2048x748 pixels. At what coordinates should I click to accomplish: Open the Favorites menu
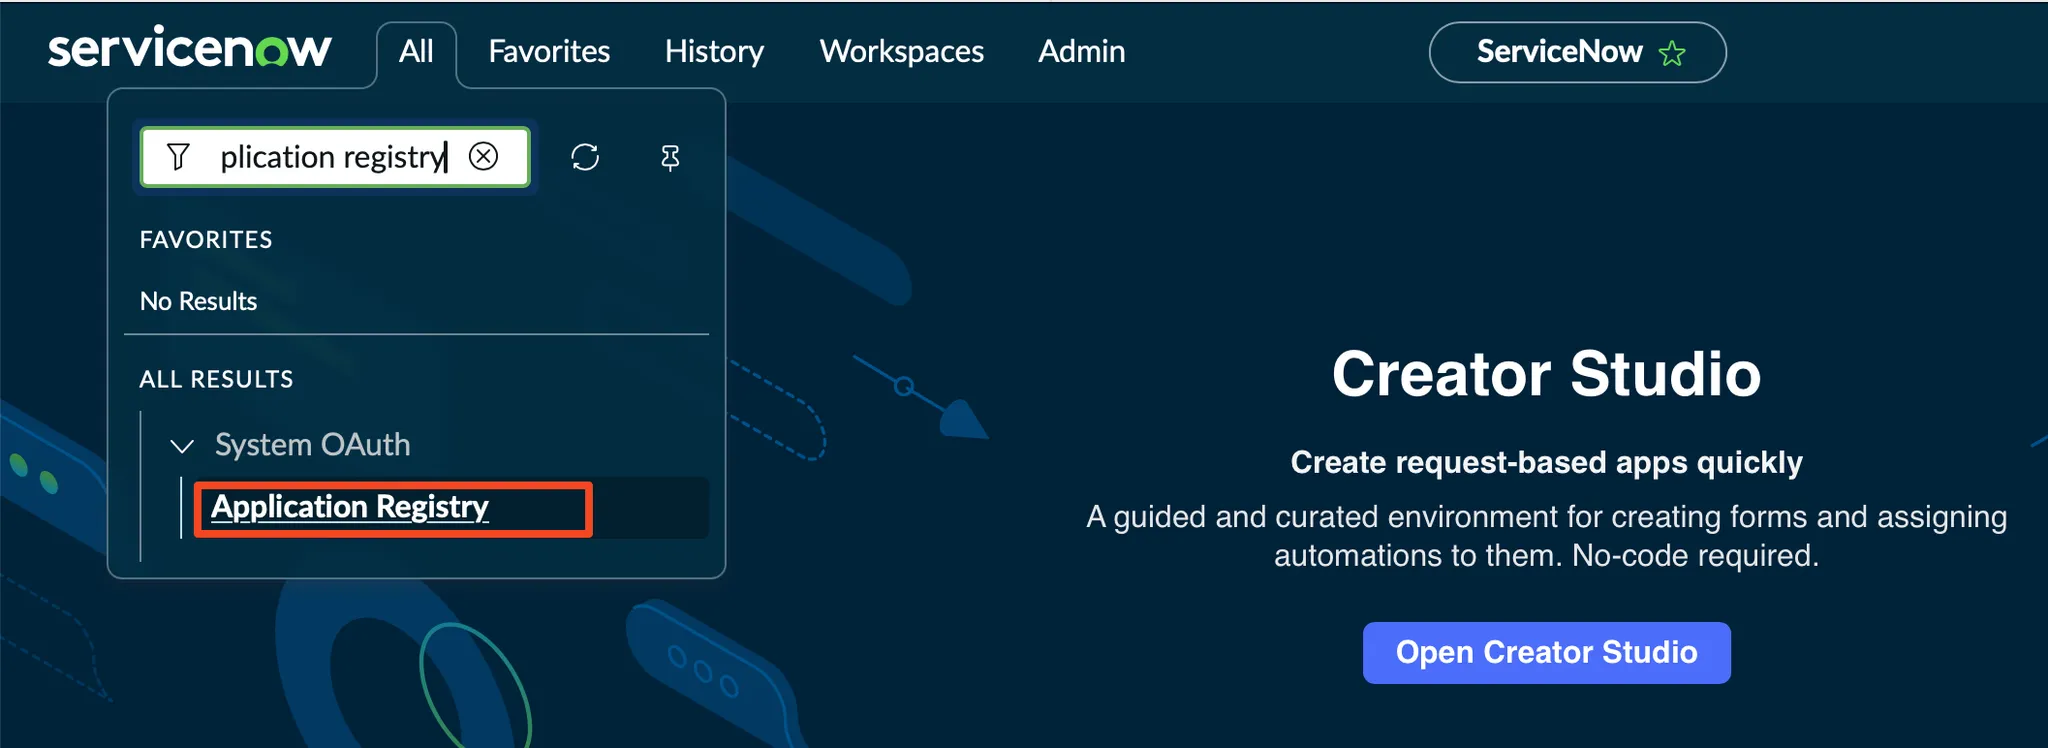pos(549,51)
